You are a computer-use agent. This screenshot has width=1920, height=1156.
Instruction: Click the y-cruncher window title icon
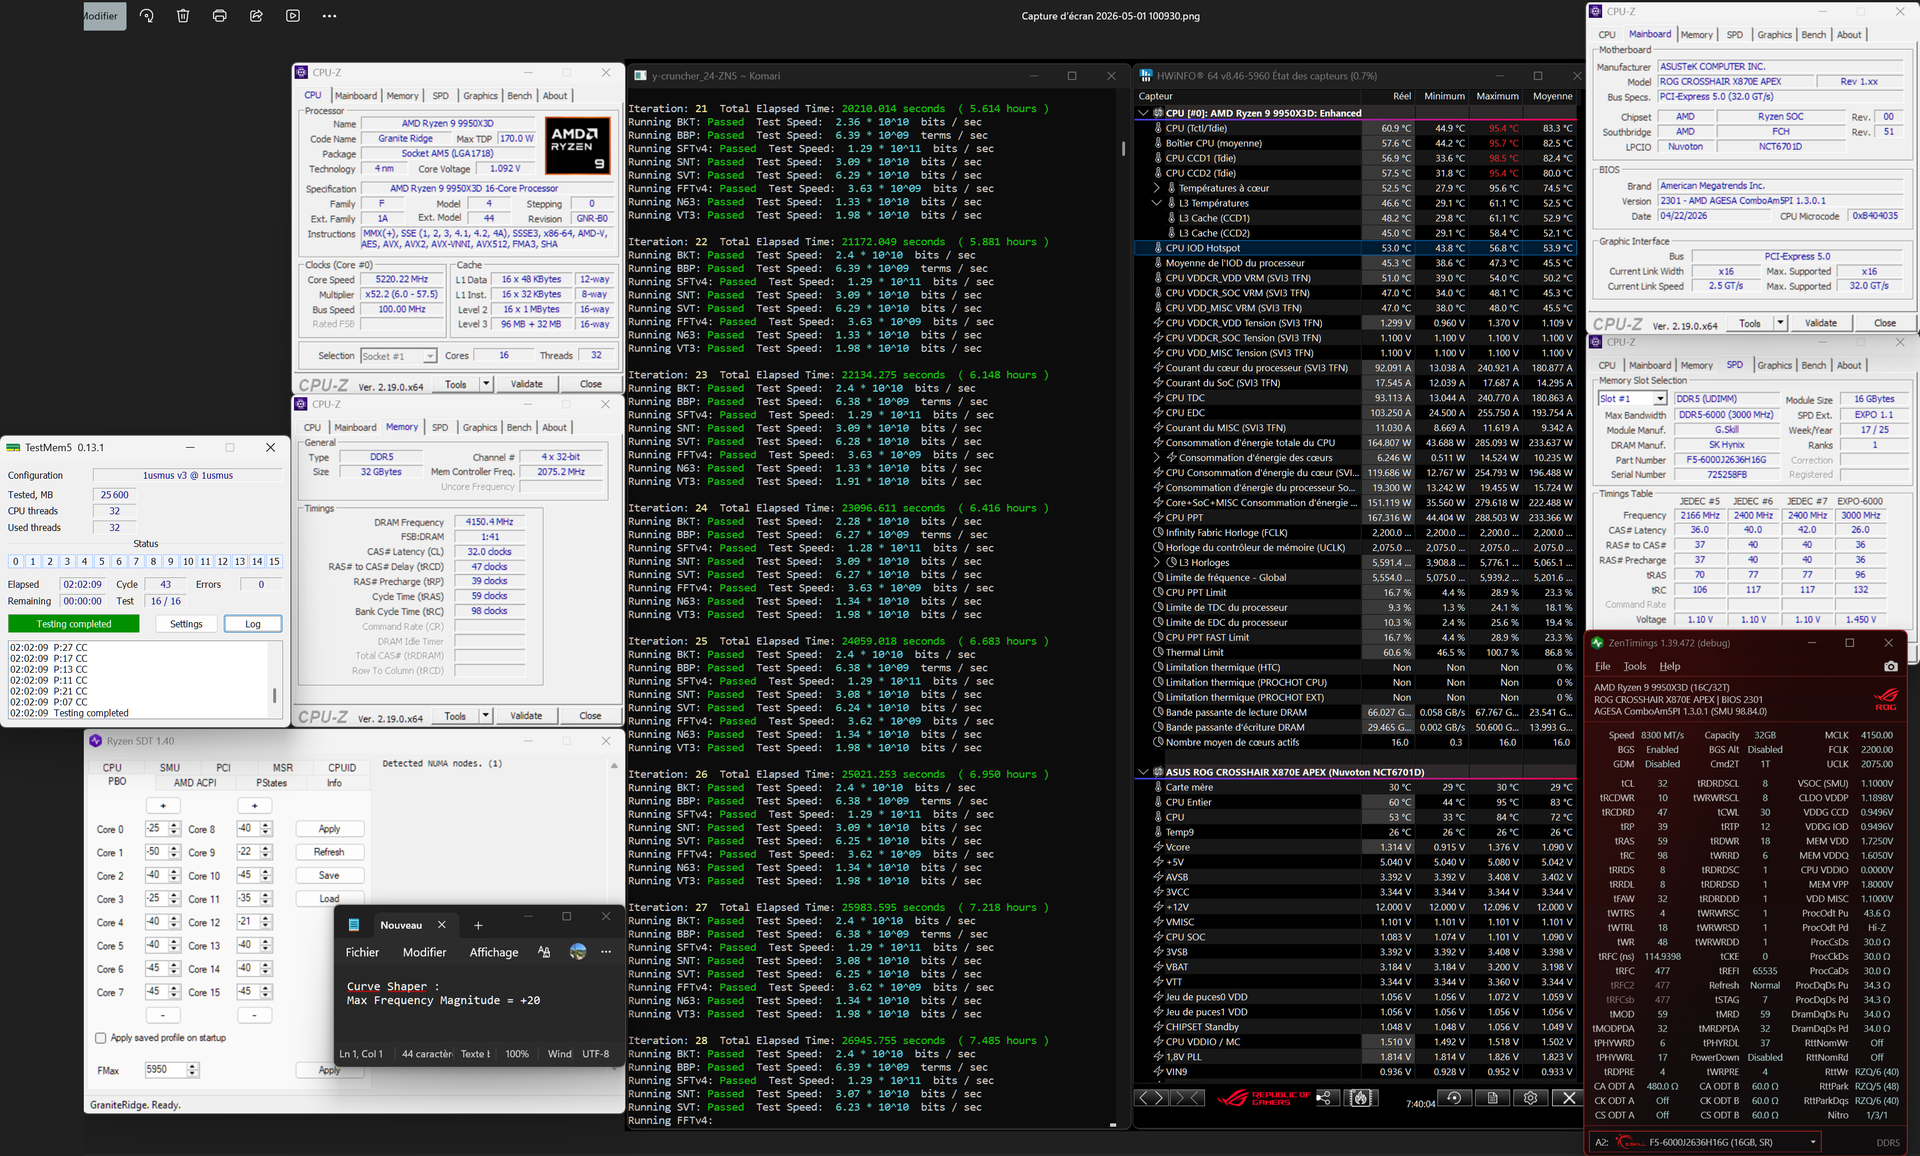pos(640,76)
